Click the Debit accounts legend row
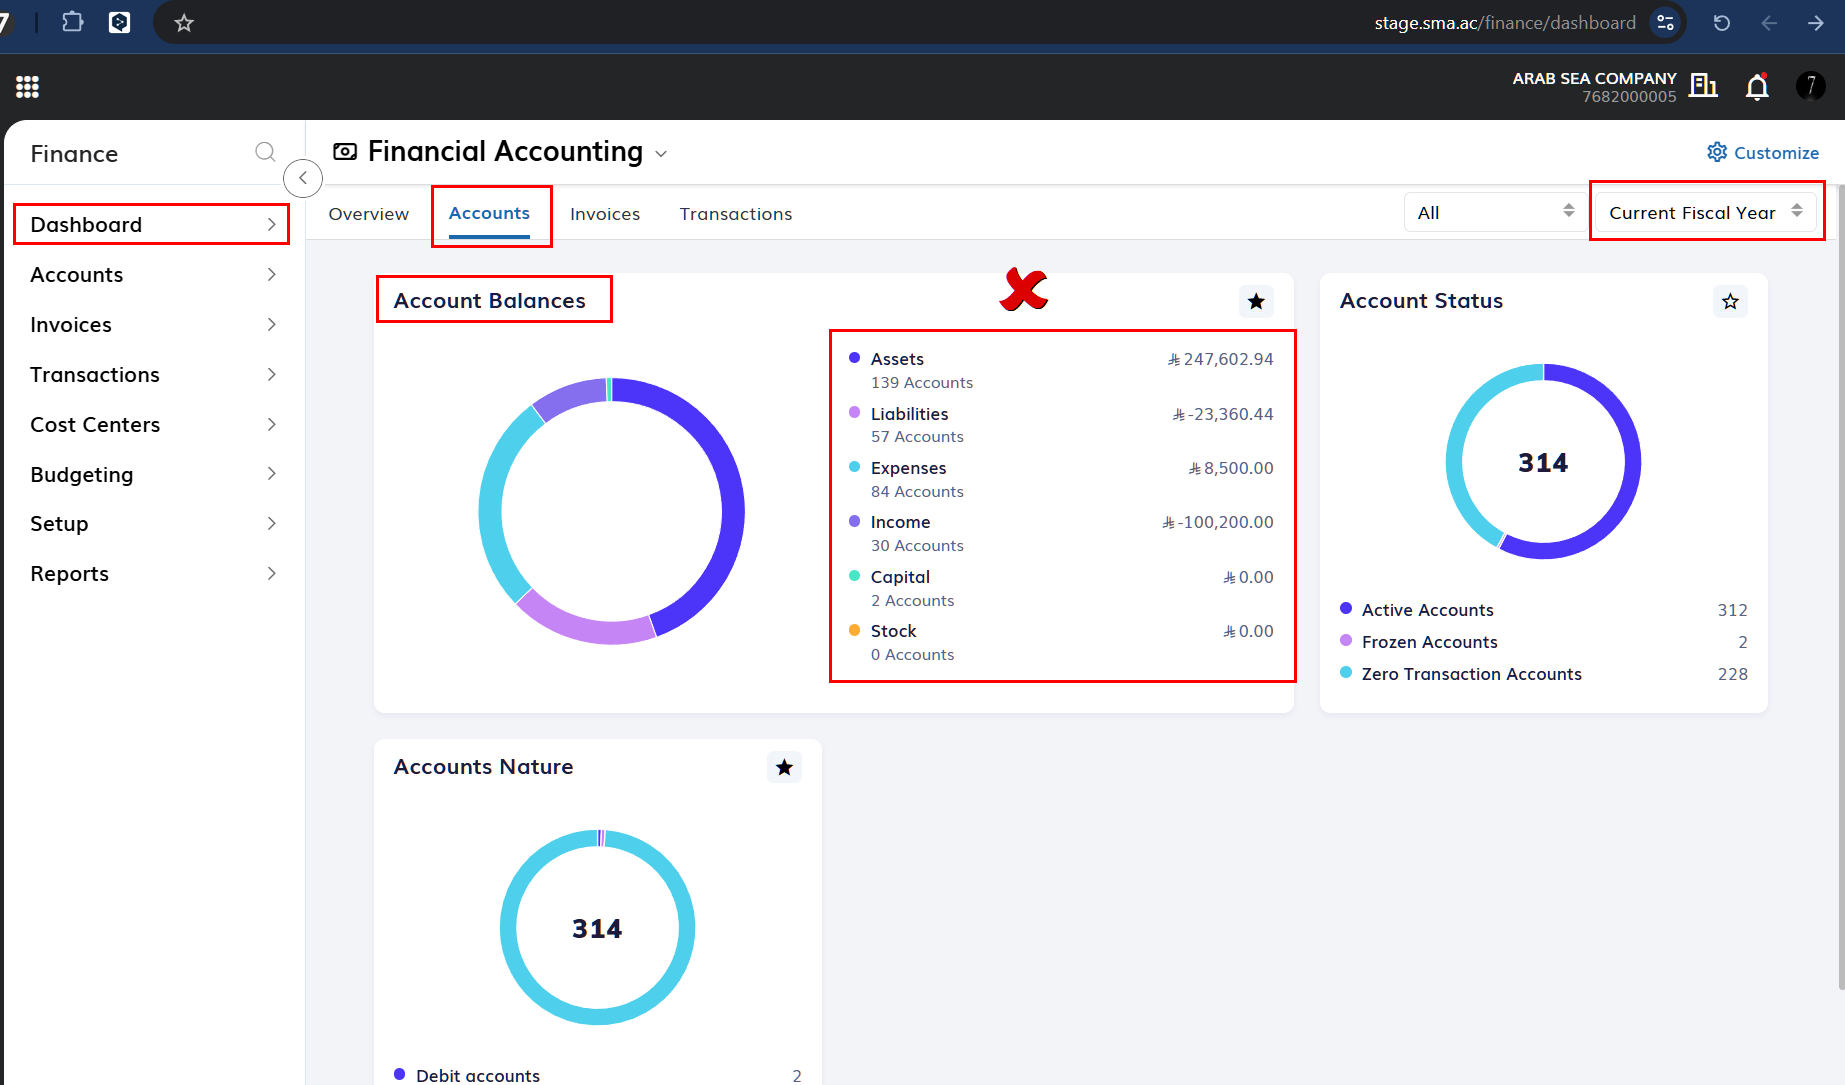 598,1075
